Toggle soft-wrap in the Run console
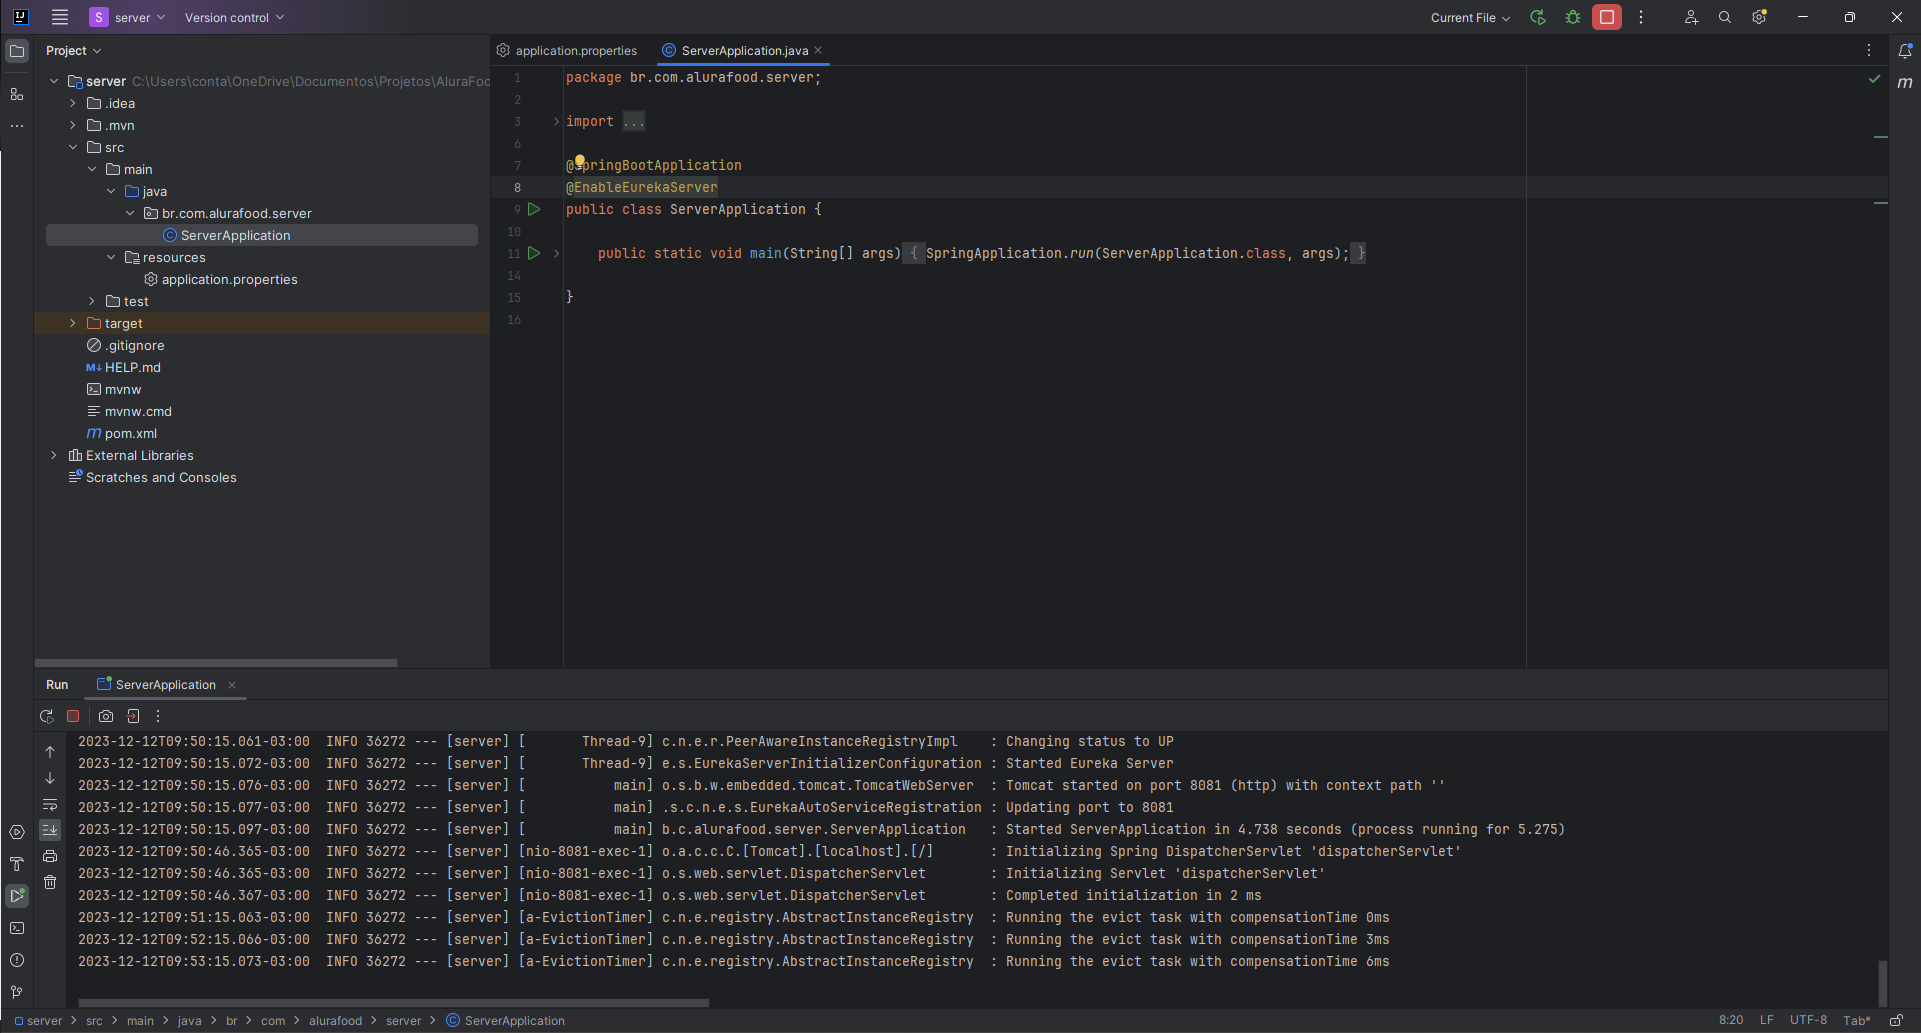1921x1033 pixels. [x=50, y=804]
